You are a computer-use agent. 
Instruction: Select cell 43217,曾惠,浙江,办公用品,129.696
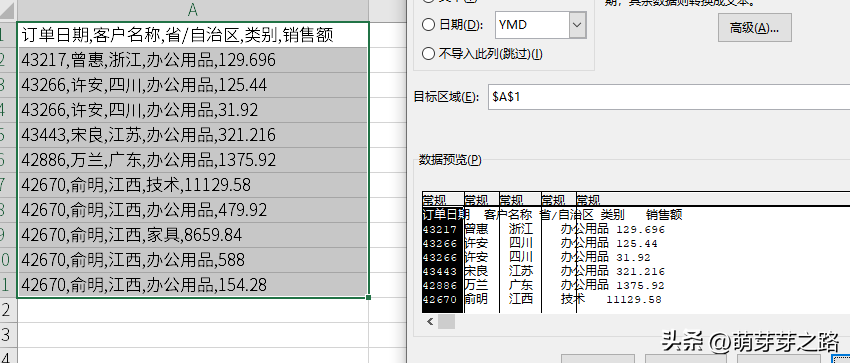coord(192,60)
